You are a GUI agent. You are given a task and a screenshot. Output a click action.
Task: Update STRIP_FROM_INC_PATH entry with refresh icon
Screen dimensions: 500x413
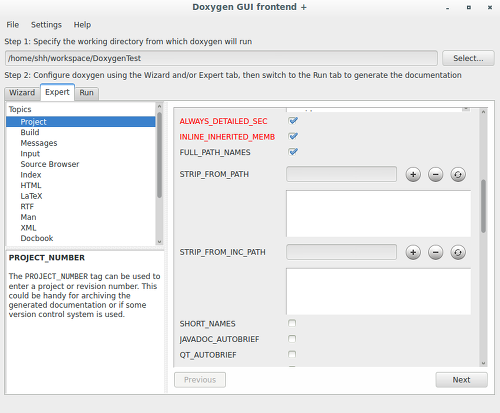tap(458, 252)
